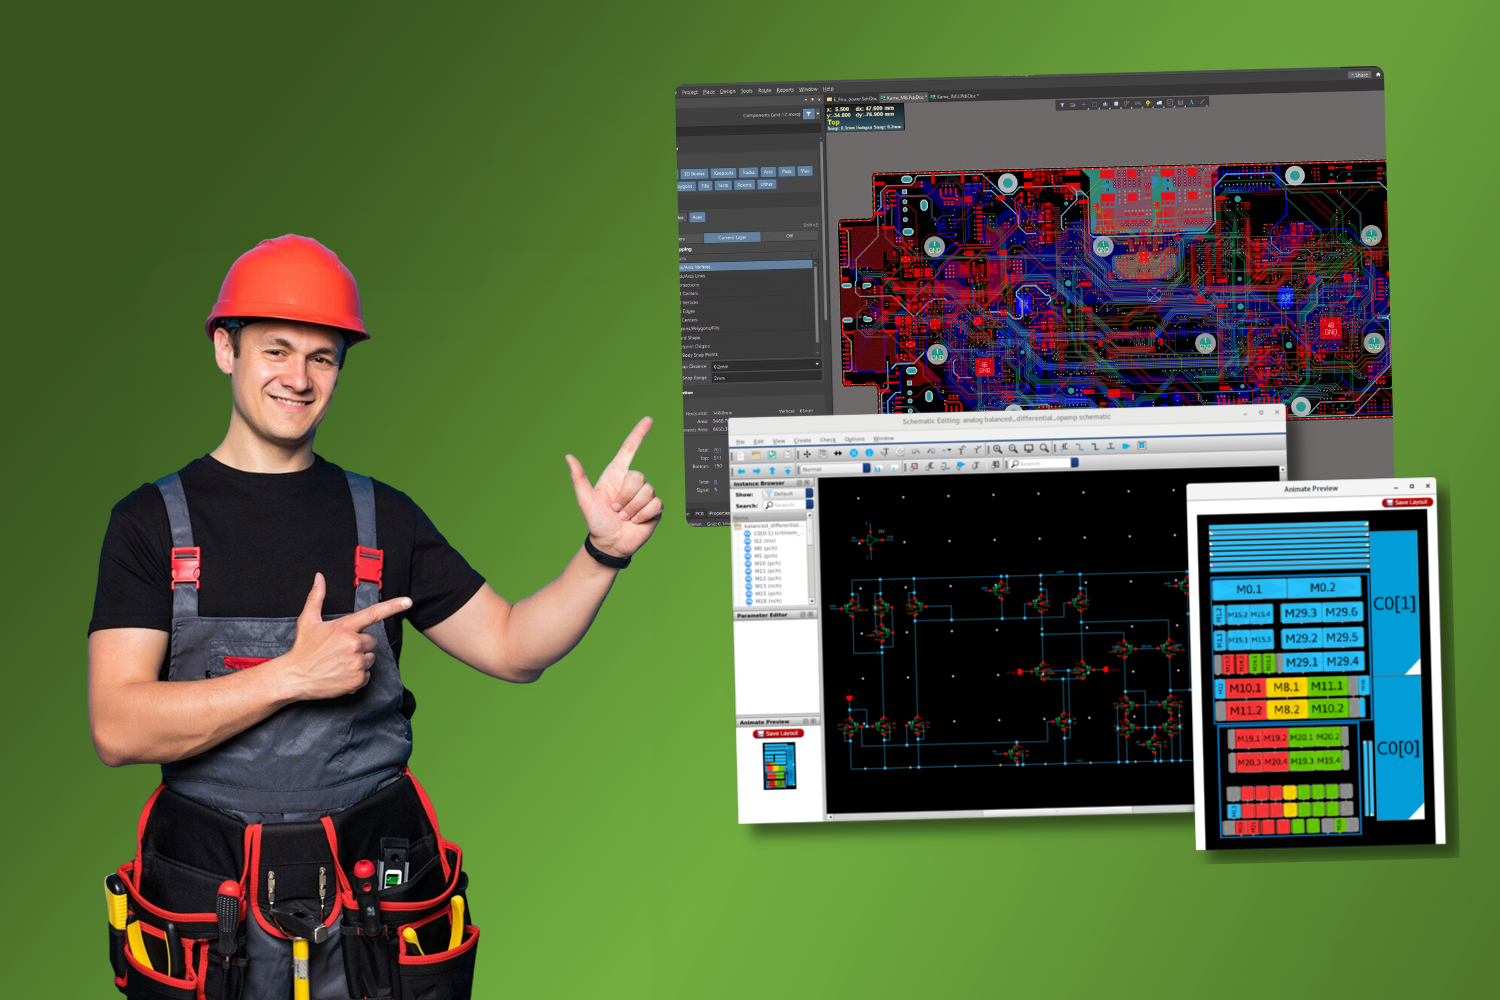Toggle the Rooms filter button

pos(744,185)
